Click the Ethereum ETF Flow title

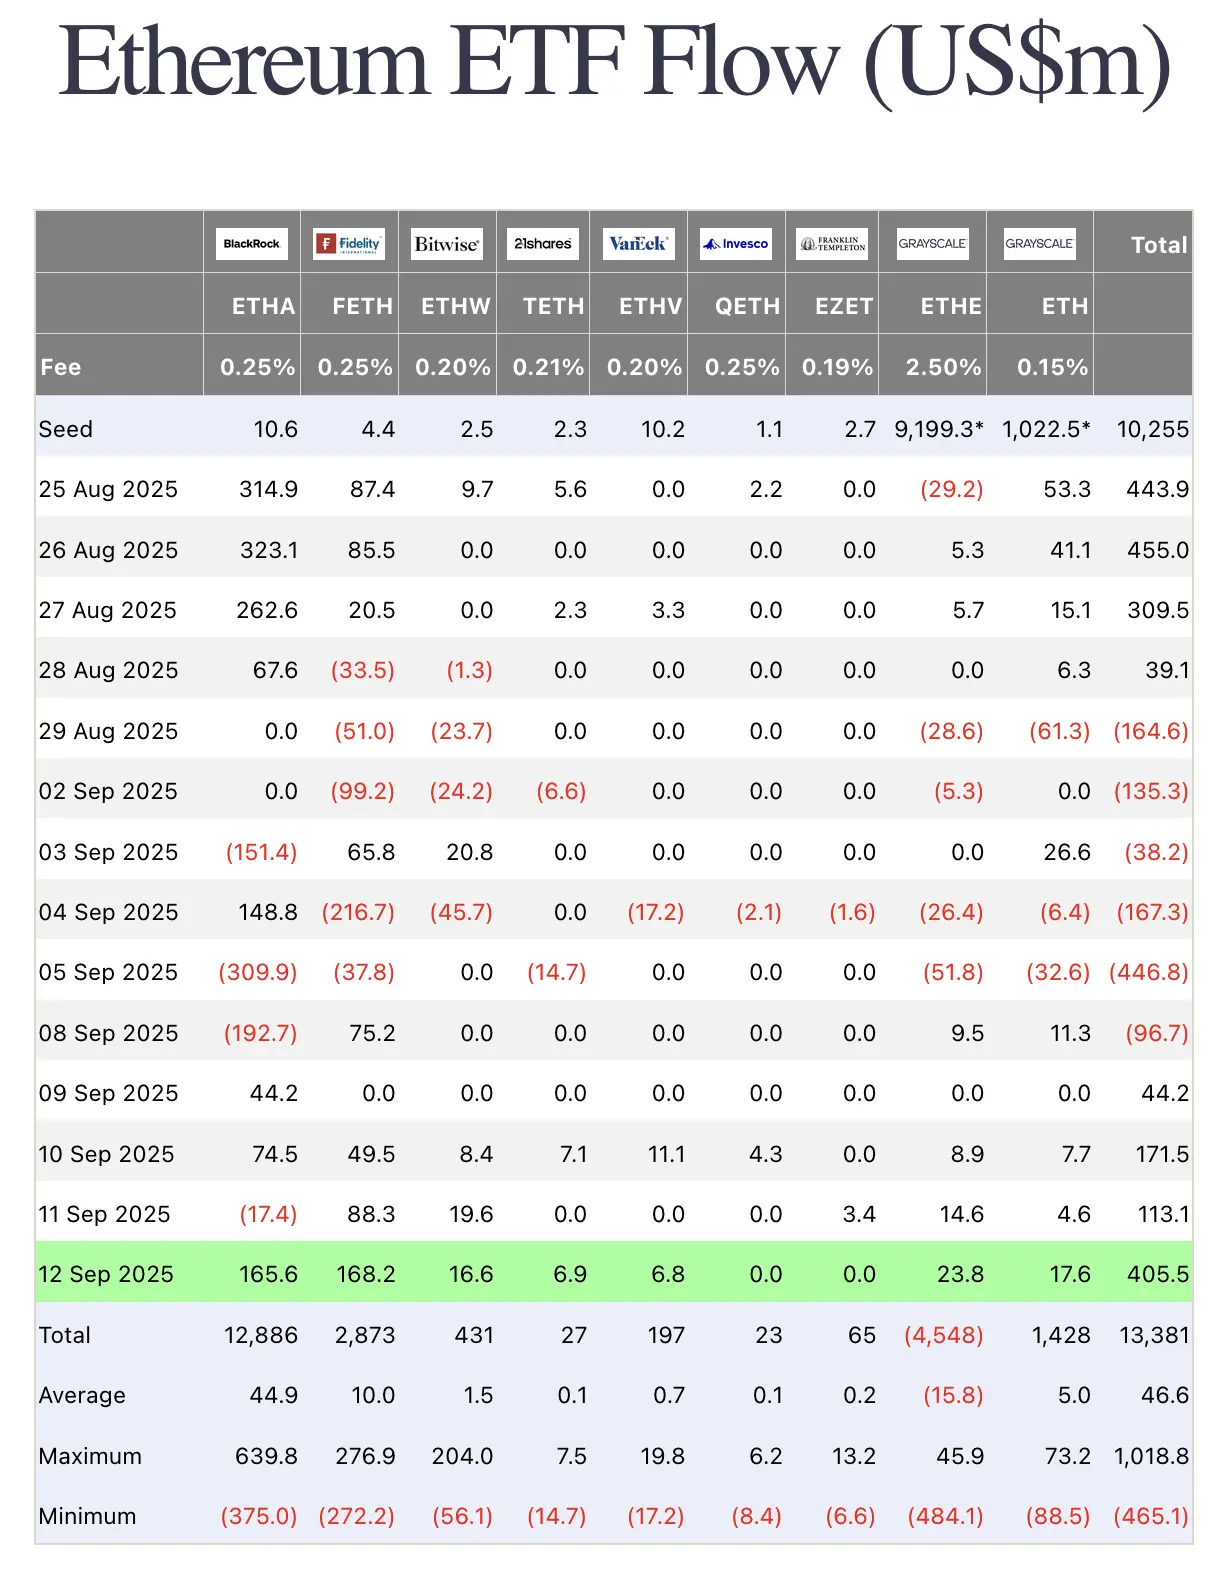pyautogui.click(x=614, y=62)
